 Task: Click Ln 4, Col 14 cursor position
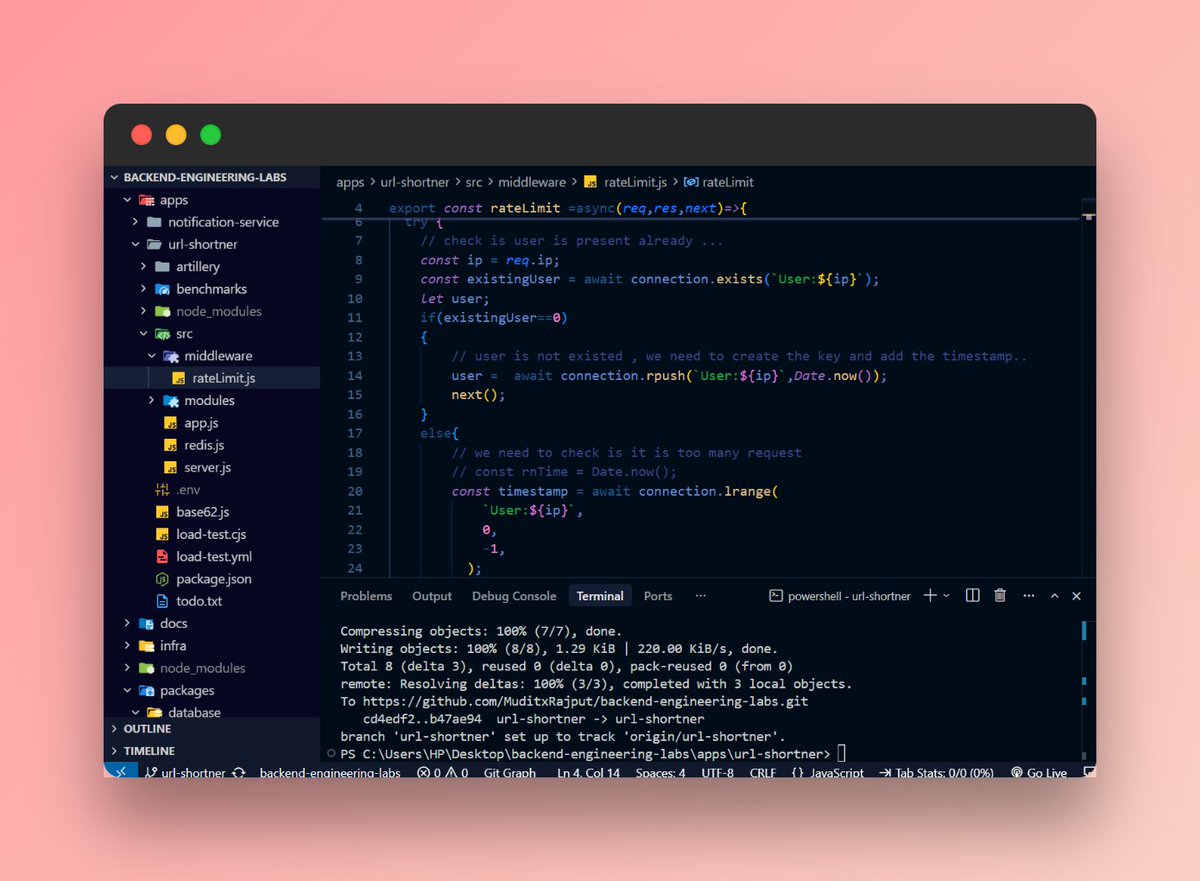point(588,772)
